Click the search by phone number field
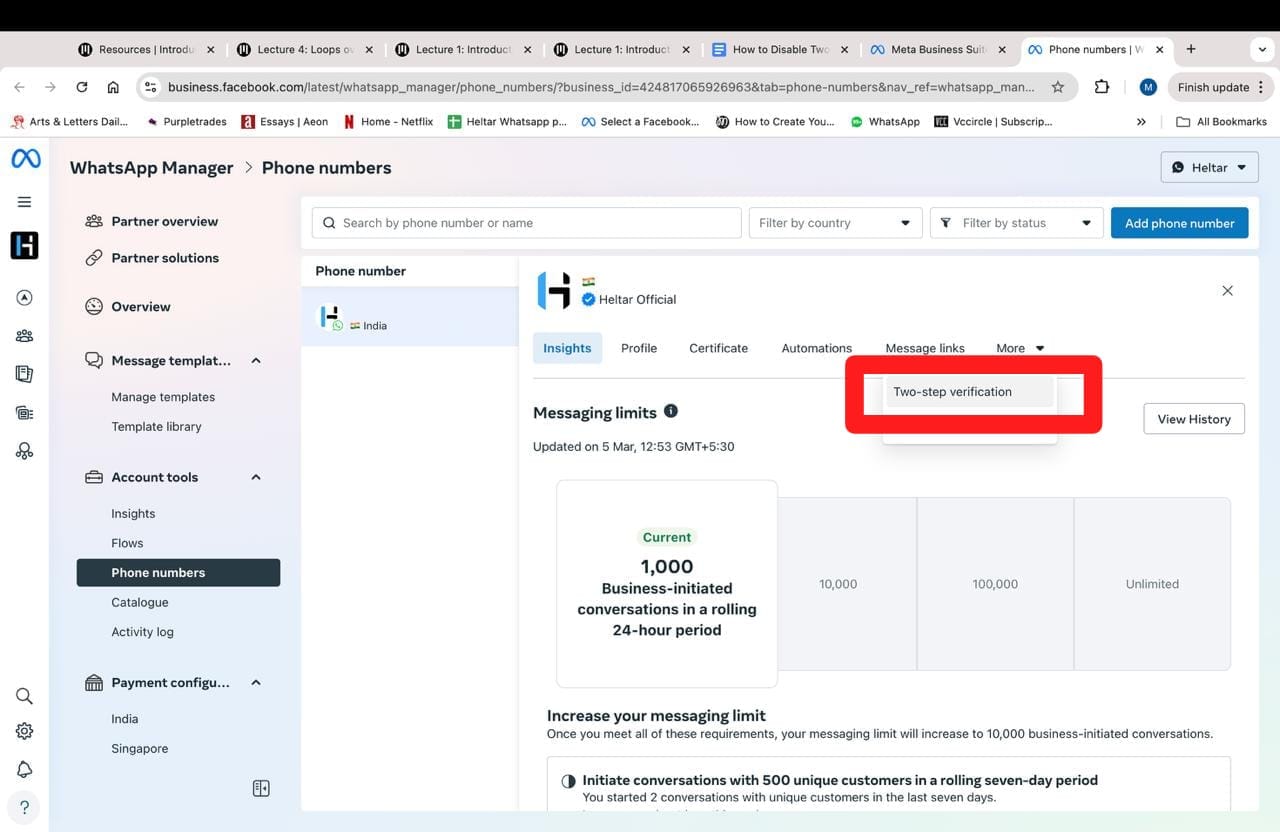Image resolution: width=1280 pixels, height=832 pixels. click(x=526, y=223)
